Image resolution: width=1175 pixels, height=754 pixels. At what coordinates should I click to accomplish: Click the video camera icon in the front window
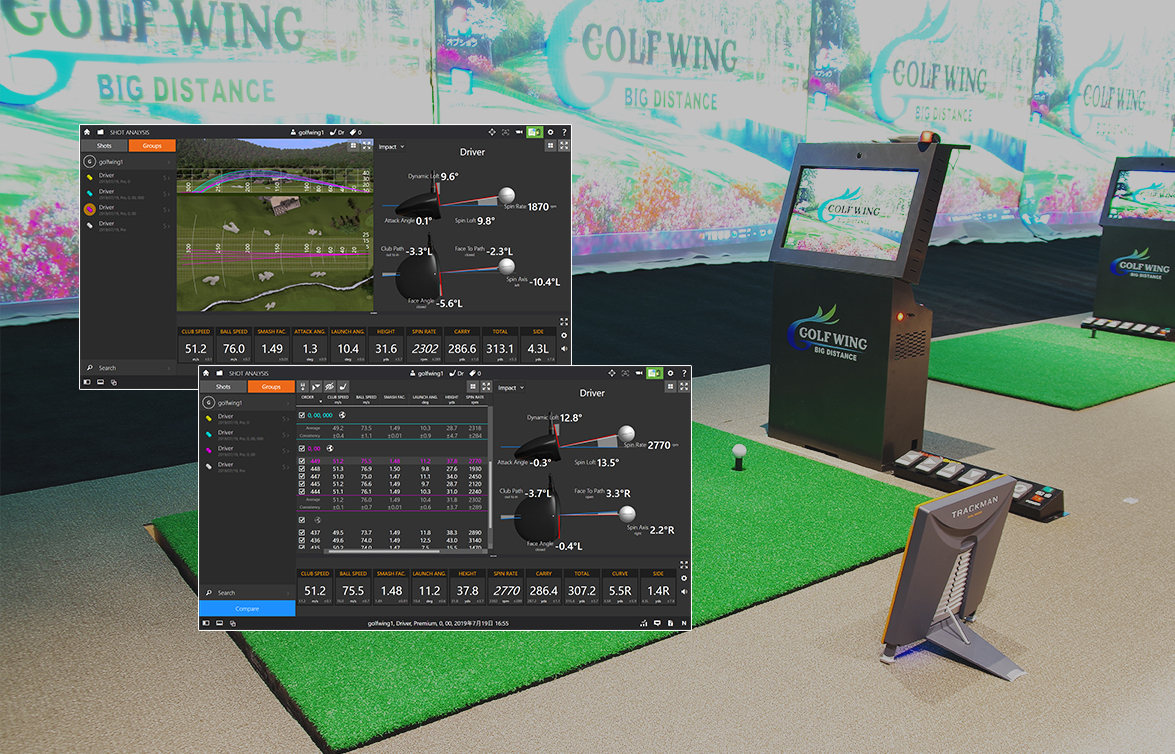[639, 373]
